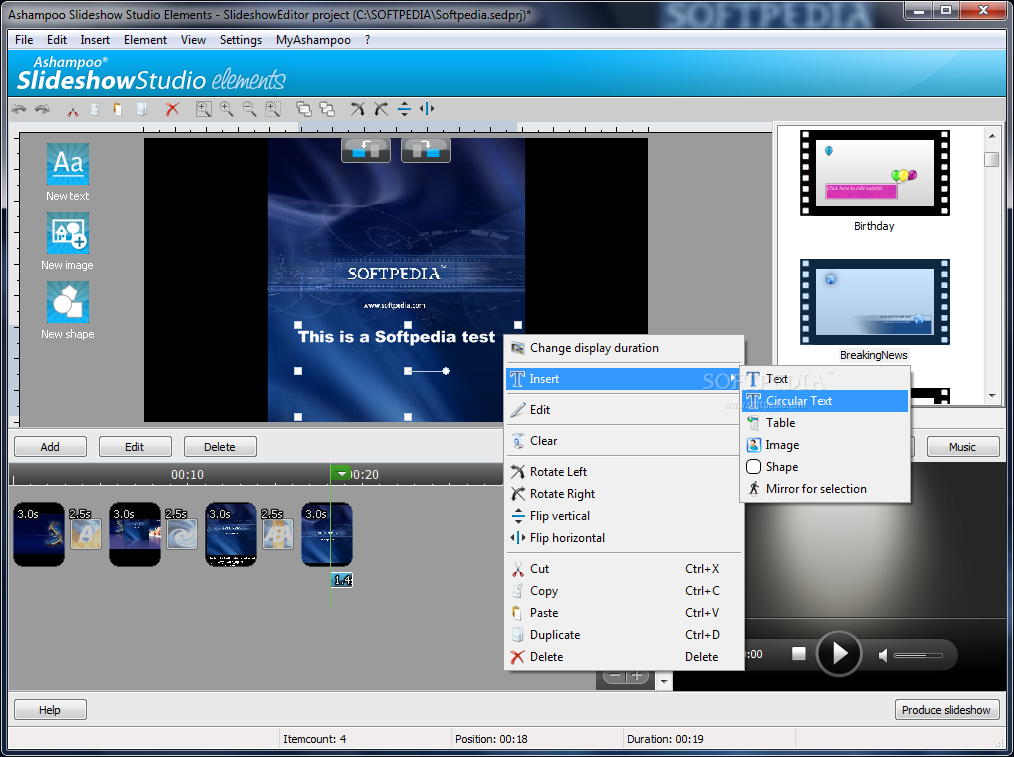Choose Duplicate in the context menu
The width and height of the screenshot is (1014, 757).
point(624,635)
